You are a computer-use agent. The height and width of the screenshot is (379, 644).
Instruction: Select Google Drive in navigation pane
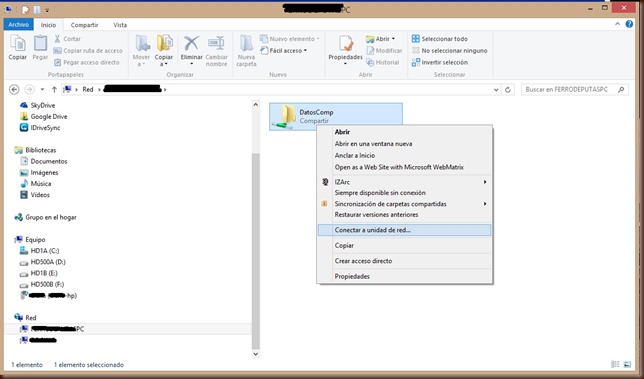point(44,117)
